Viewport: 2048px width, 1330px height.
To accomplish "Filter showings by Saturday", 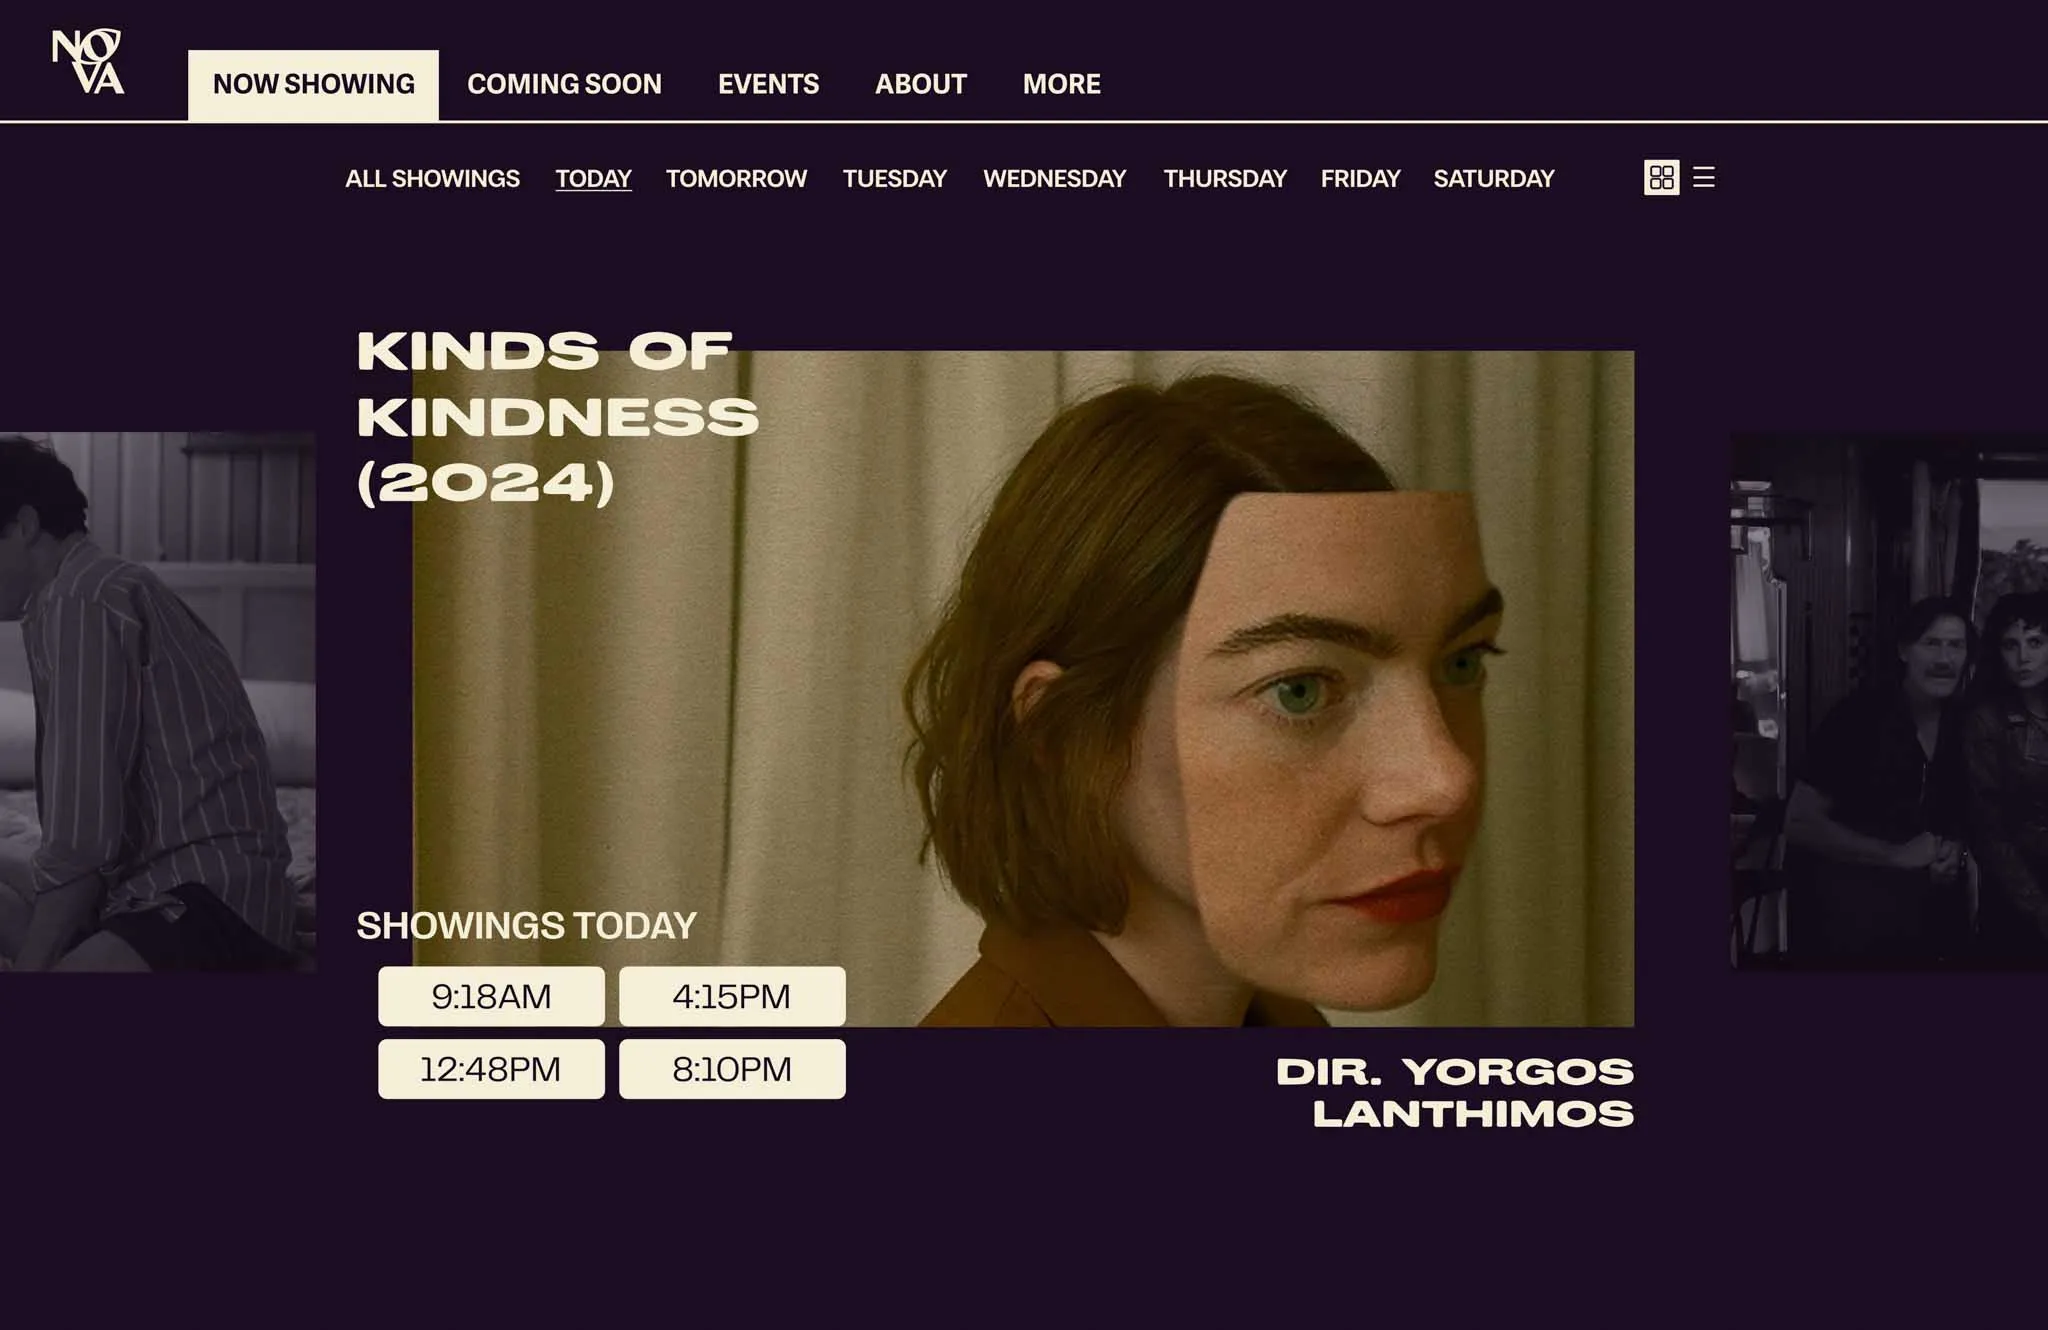I will tap(1493, 179).
